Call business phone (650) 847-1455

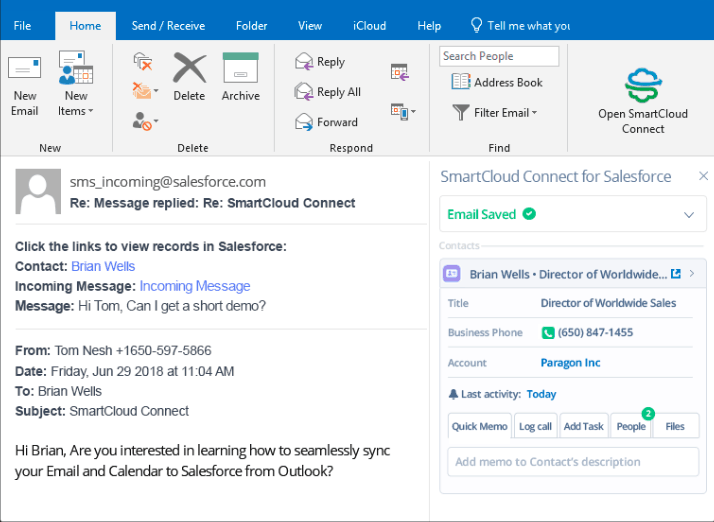595,332
